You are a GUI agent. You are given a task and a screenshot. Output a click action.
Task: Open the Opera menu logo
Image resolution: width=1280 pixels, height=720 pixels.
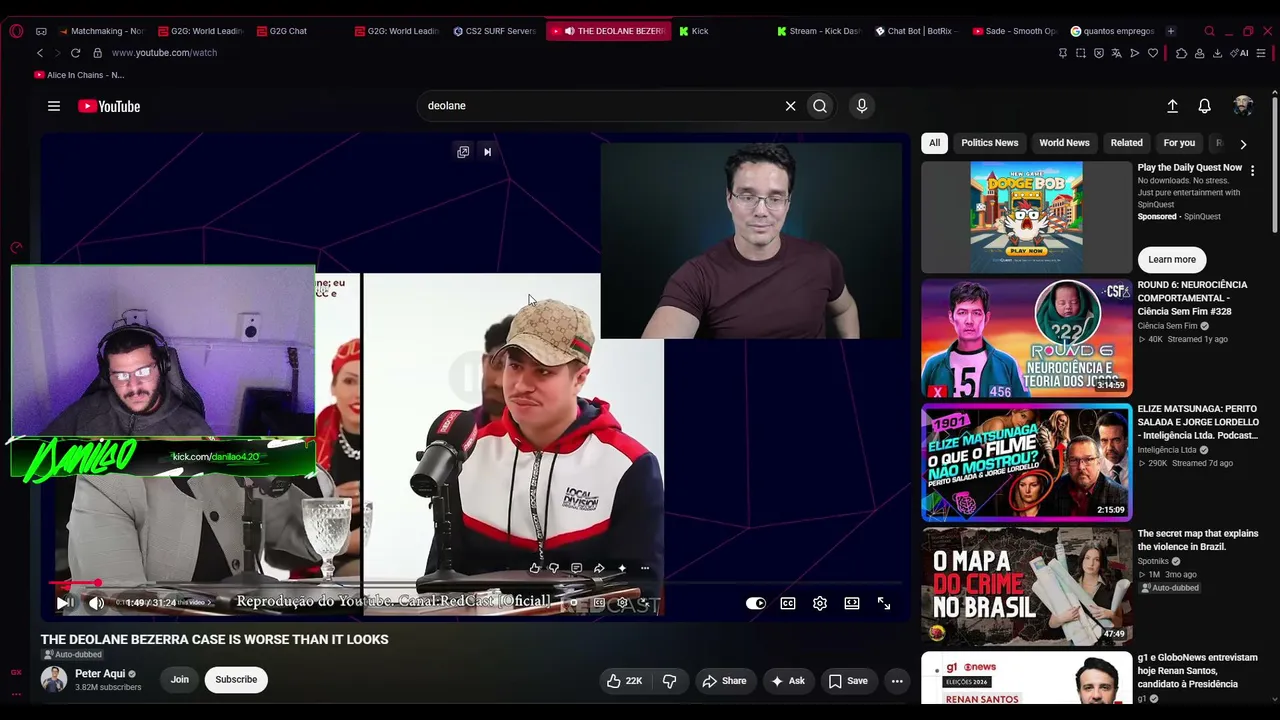[x=16, y=31]
